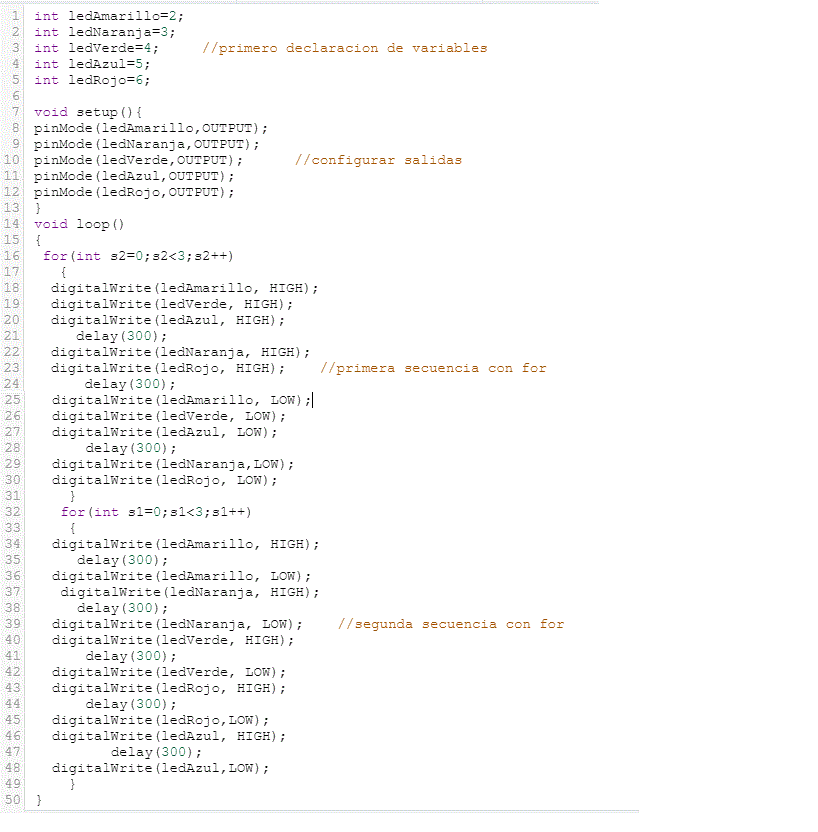Image resolution: width=818 pixels, height=832 pixels.
Task: Click the 'segunda secuencia con for' comment
Action: point(451,624)
